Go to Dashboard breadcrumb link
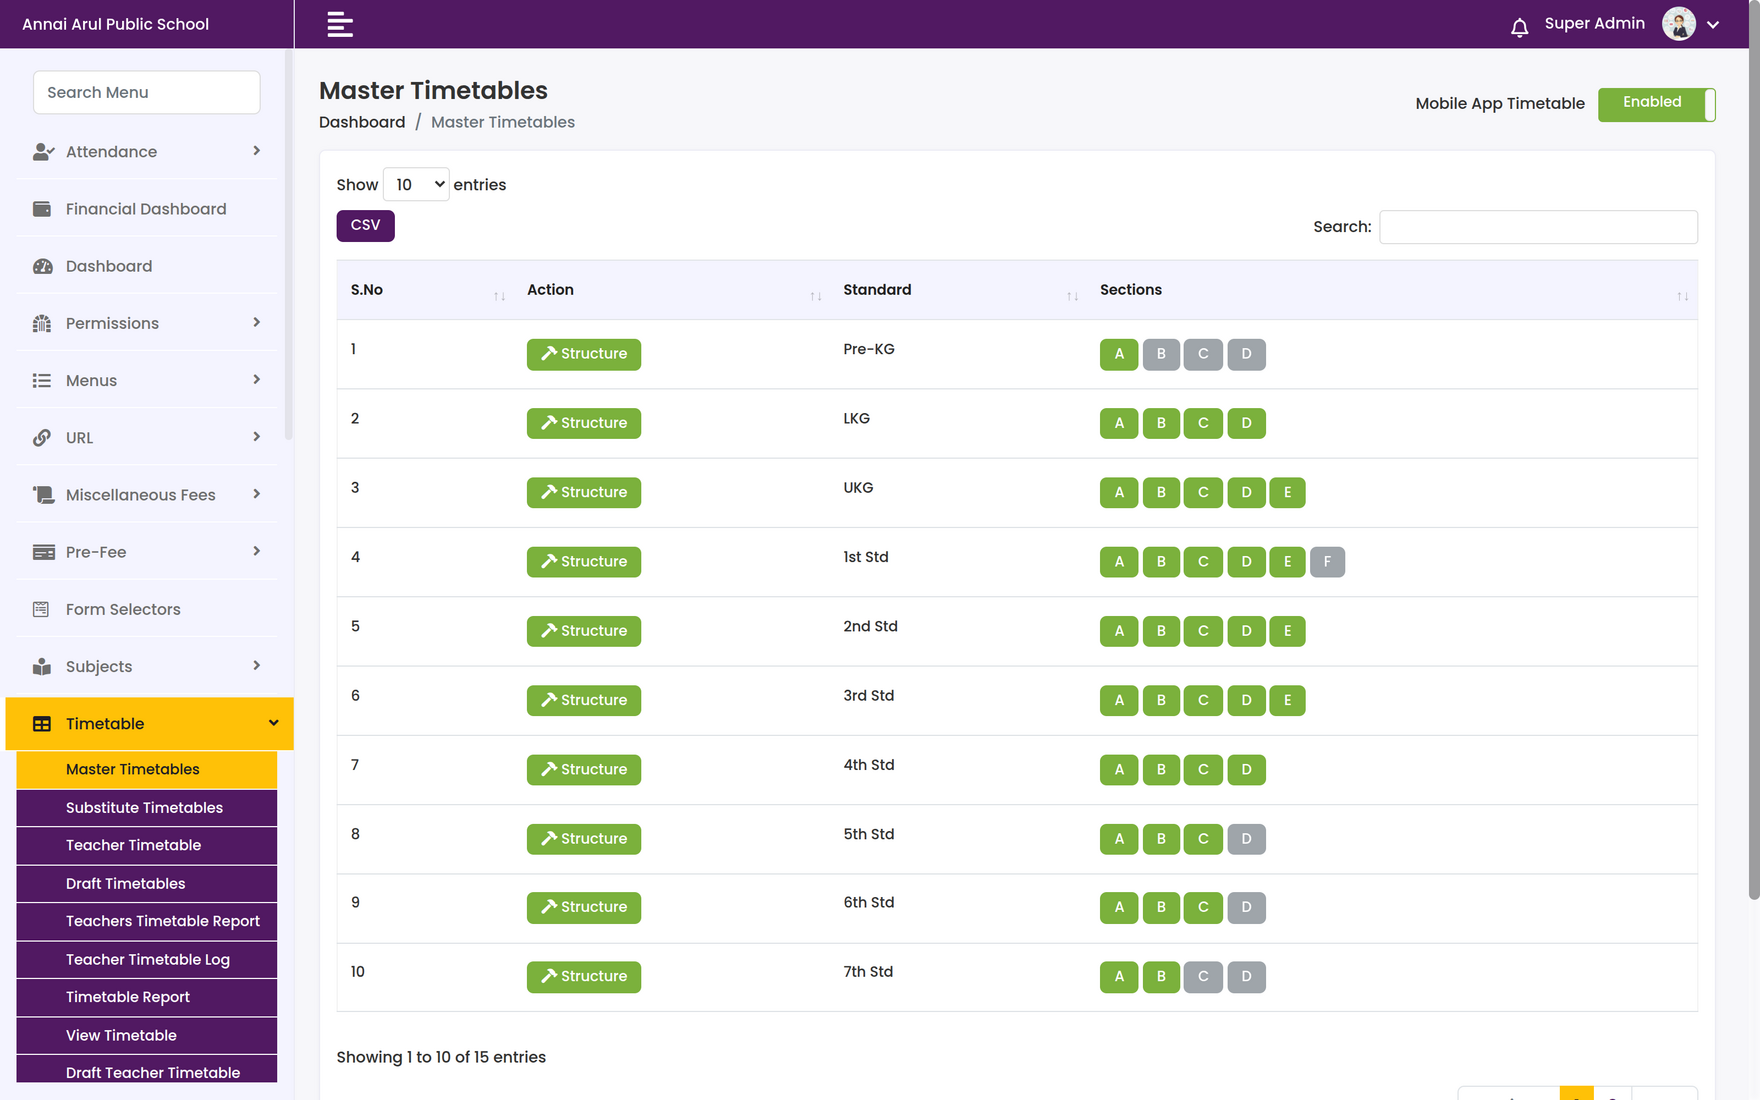This screenshot has height=1100, width=1760. (x=362, y=122)
